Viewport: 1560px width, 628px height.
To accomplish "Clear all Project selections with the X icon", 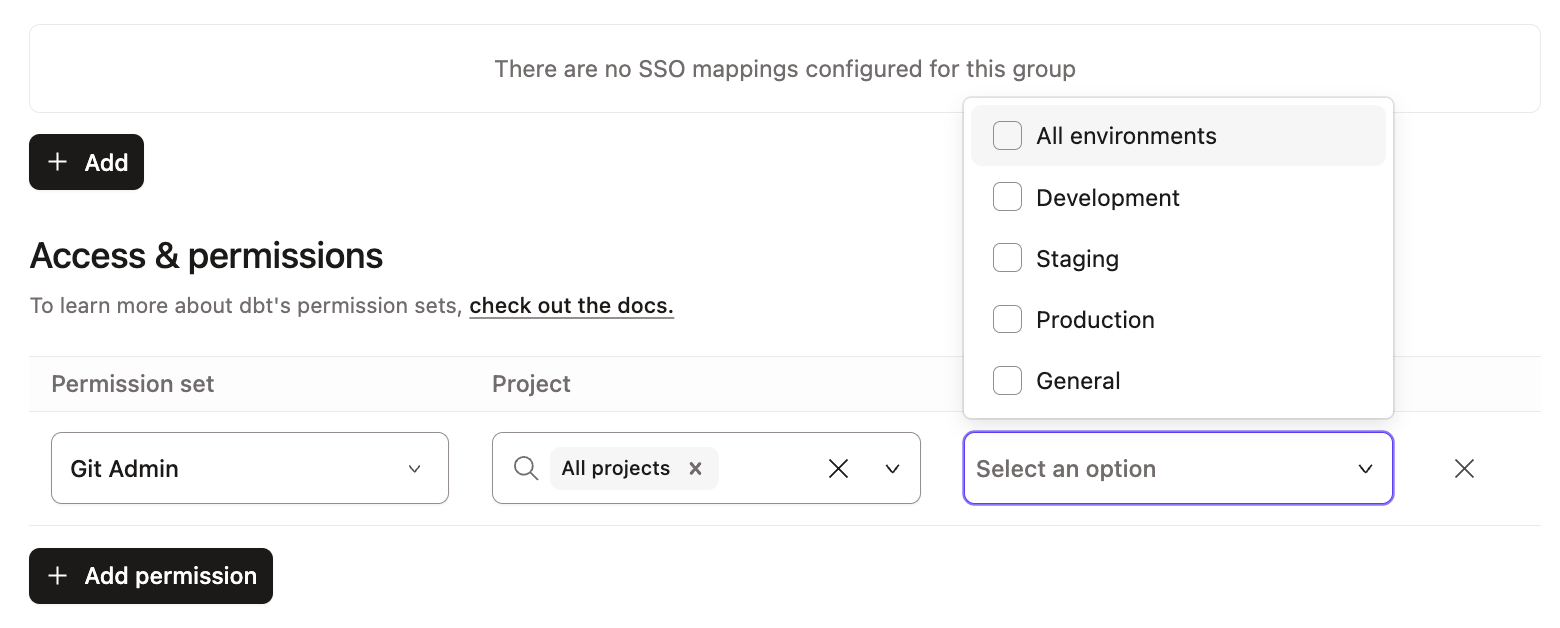I will click(838, 468).
